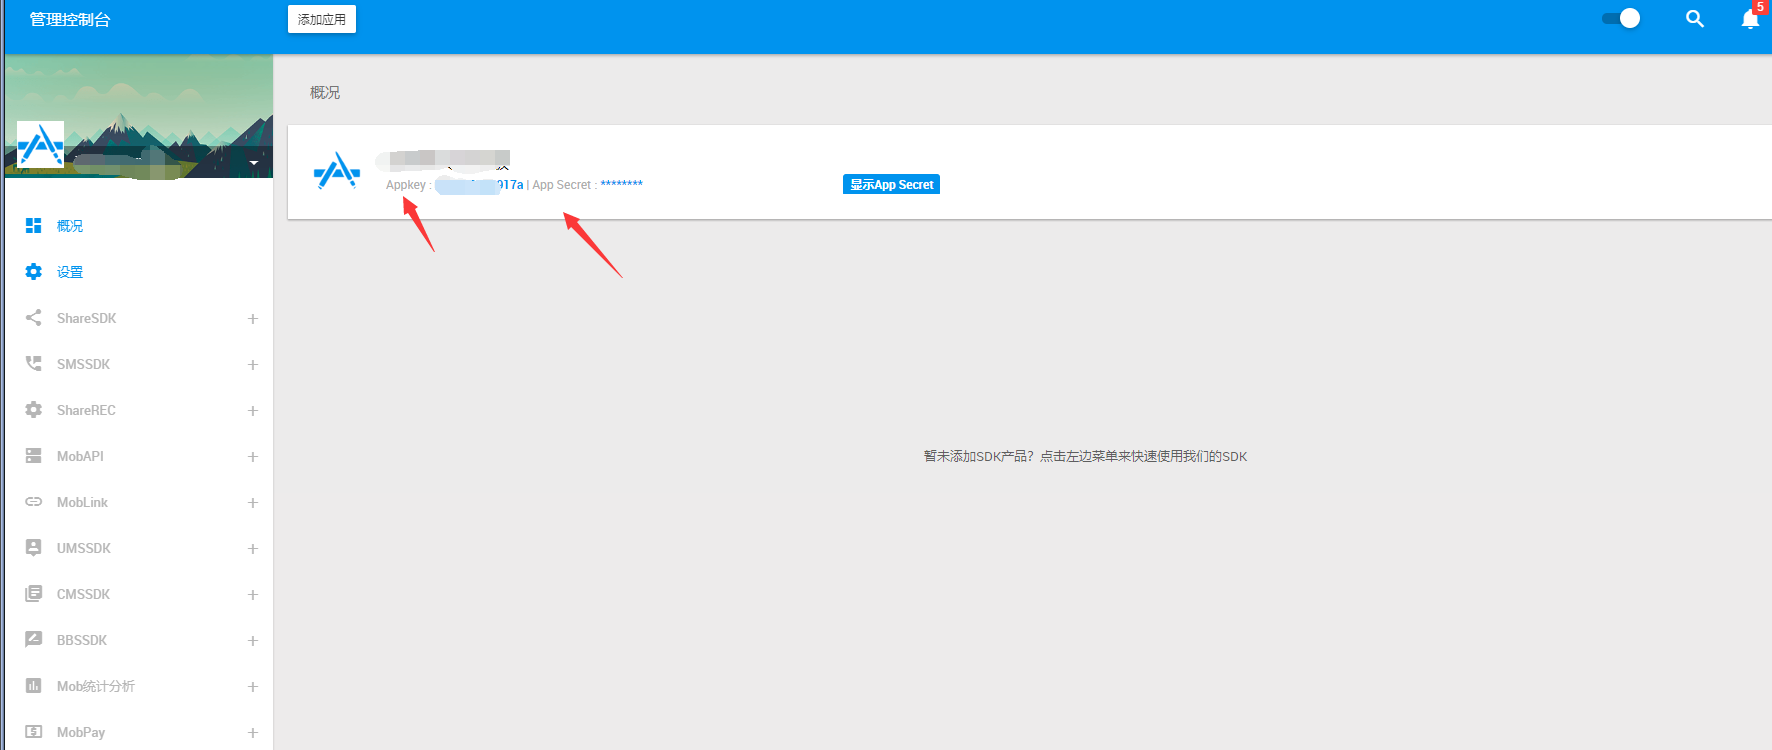Expand the SMSSDK plus sign
Image resolution: width=1772 pixels, height=750 pixels.
pyautogui.click(x=253, y=365)
